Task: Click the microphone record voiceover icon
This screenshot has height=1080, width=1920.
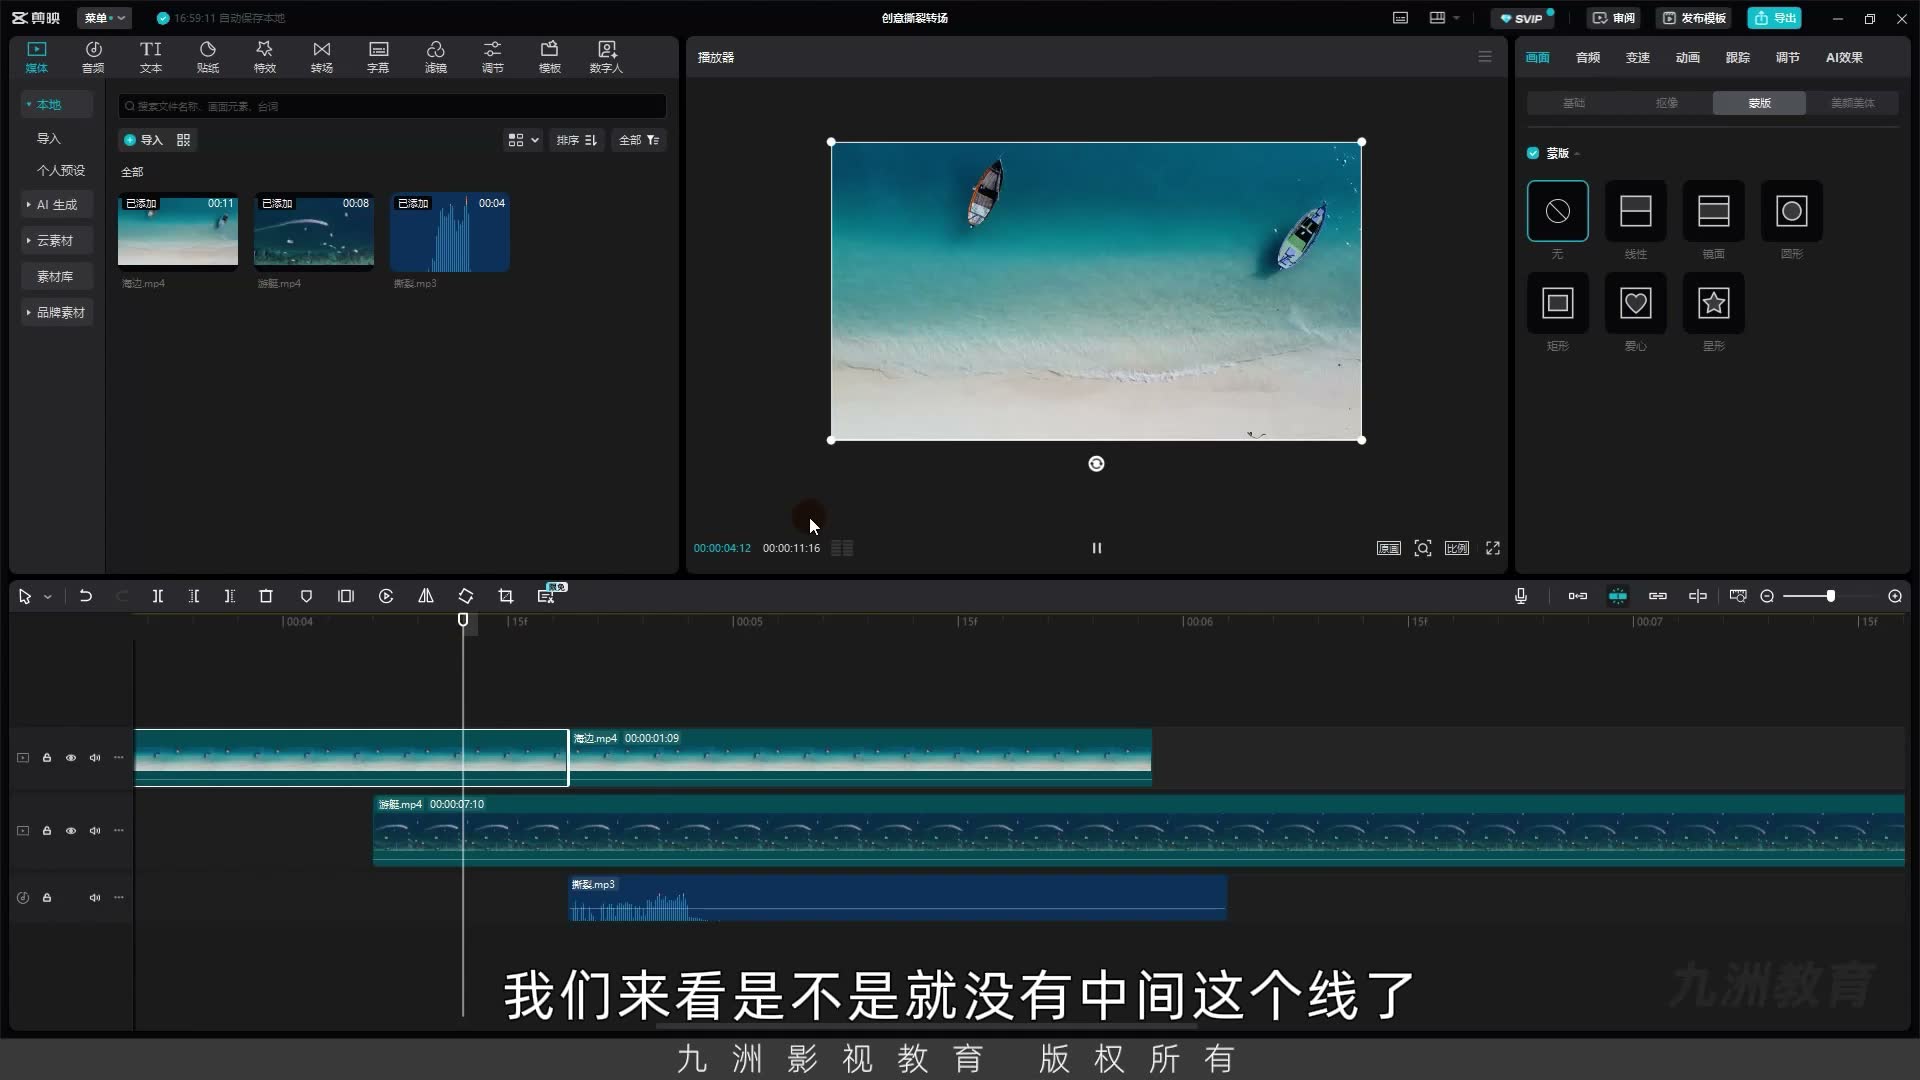Action: tap(1521, 596)
